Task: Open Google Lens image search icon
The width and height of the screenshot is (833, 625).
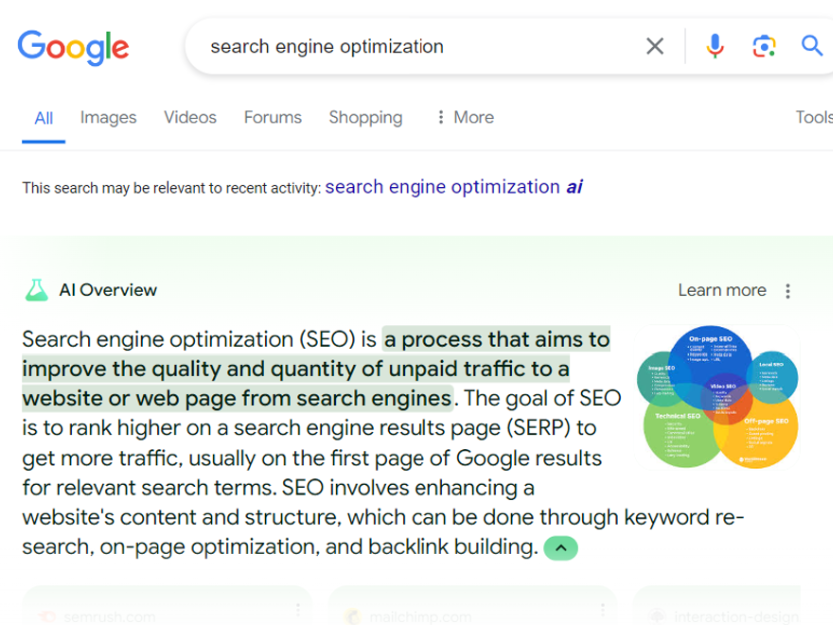Action: (764, 46)
